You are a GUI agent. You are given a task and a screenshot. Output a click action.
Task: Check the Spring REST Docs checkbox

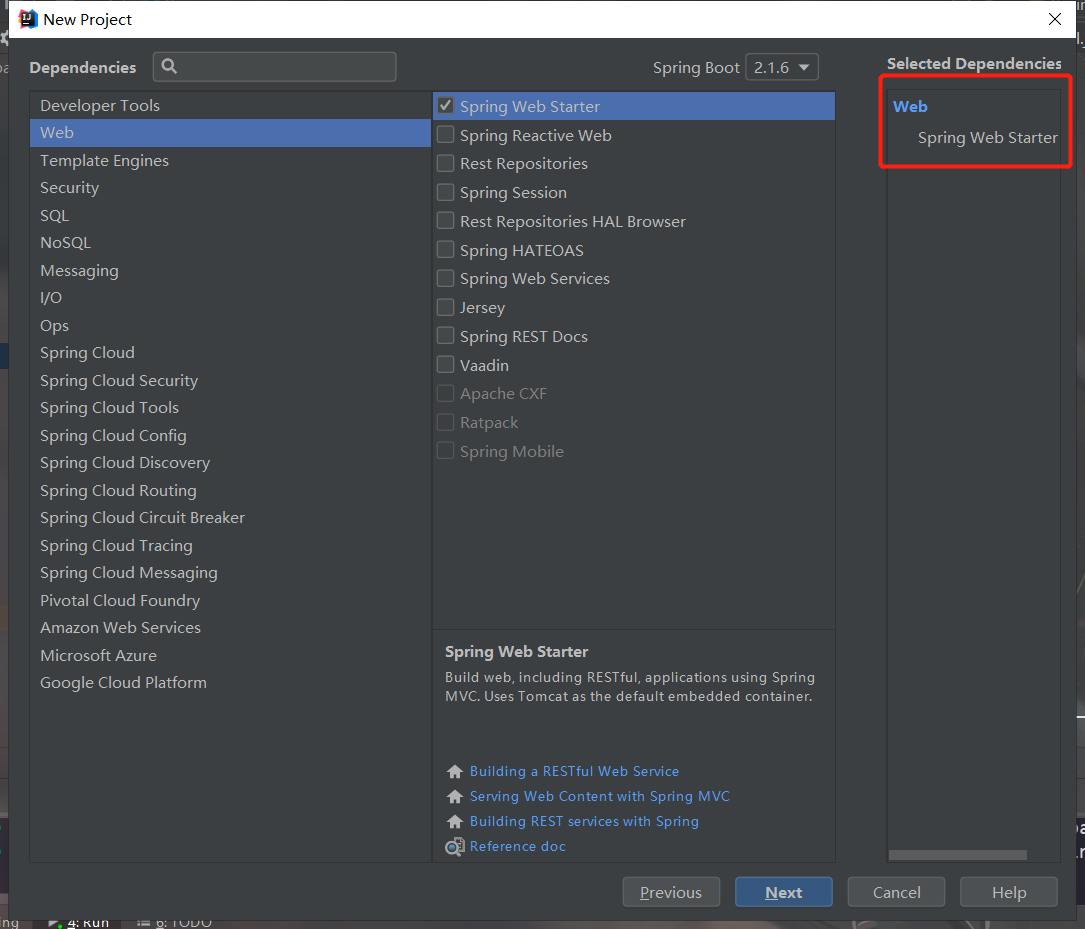click(x=446, y=335)
